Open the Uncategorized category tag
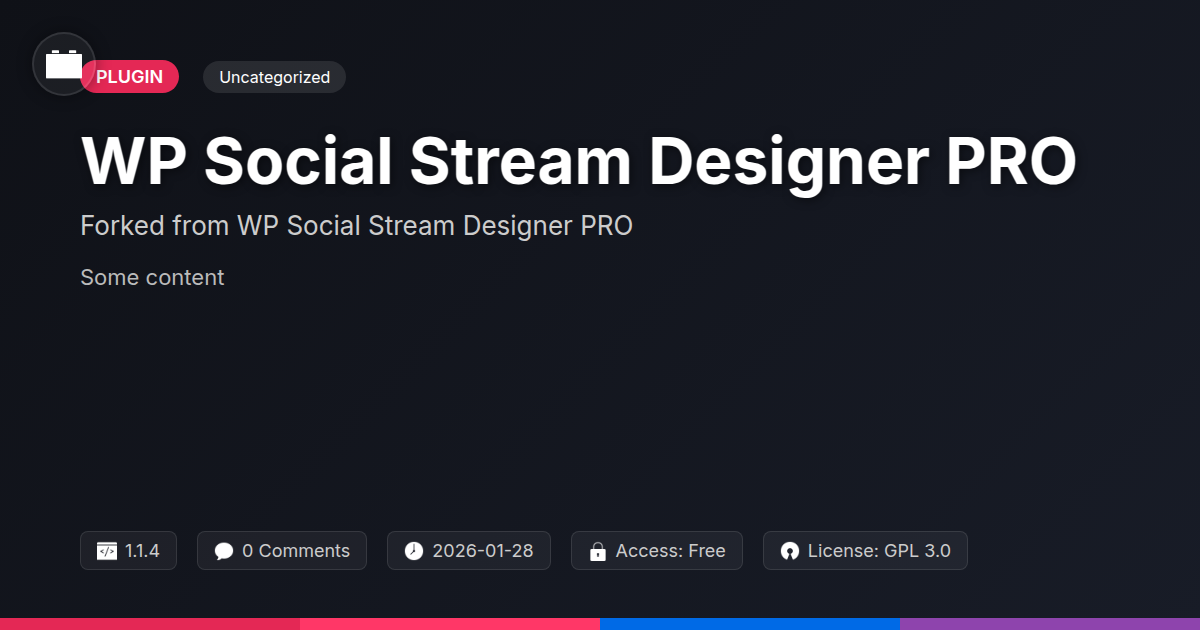This screenshot has height=630, width=1200. coord(274,77)
